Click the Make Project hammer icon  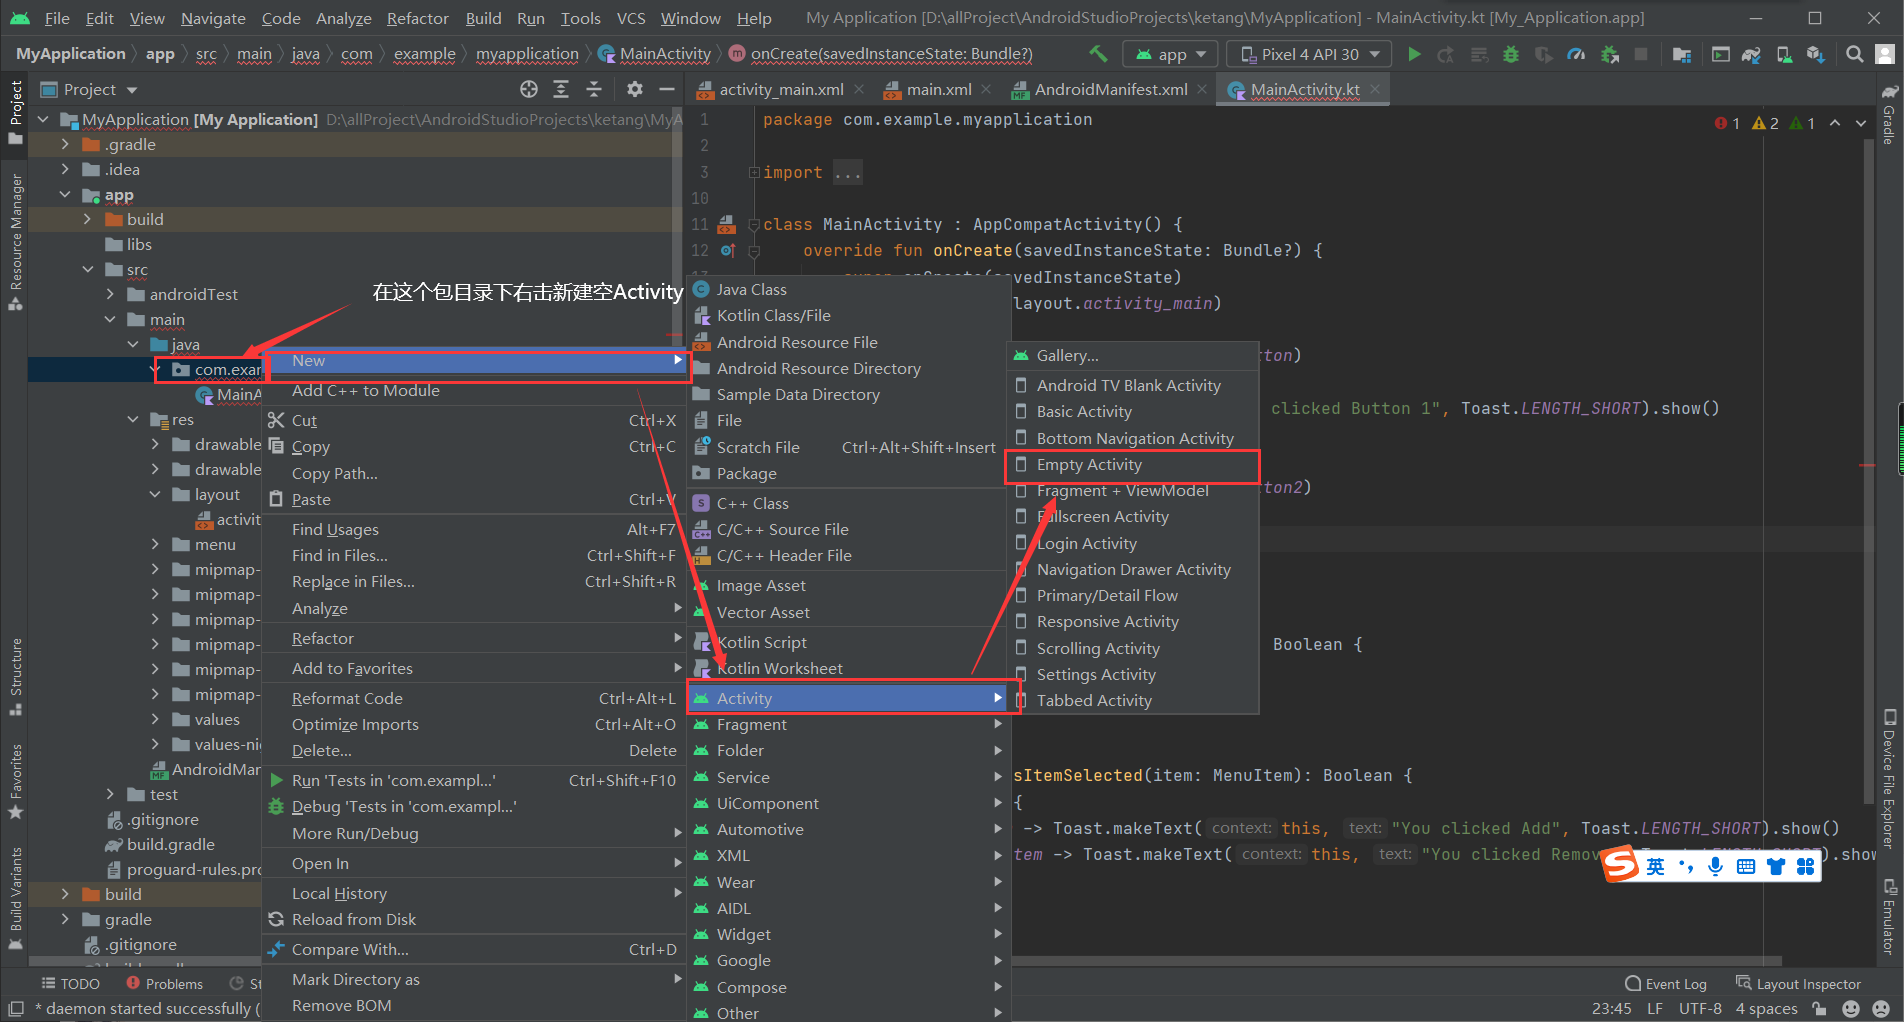point(1098,54)
